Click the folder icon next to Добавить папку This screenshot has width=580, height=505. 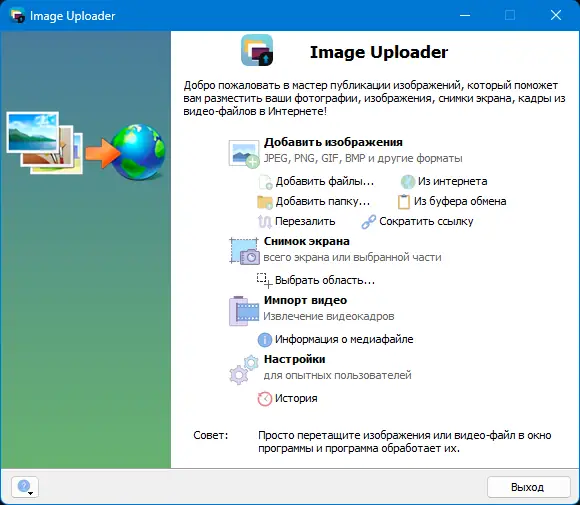click(265, 202)
